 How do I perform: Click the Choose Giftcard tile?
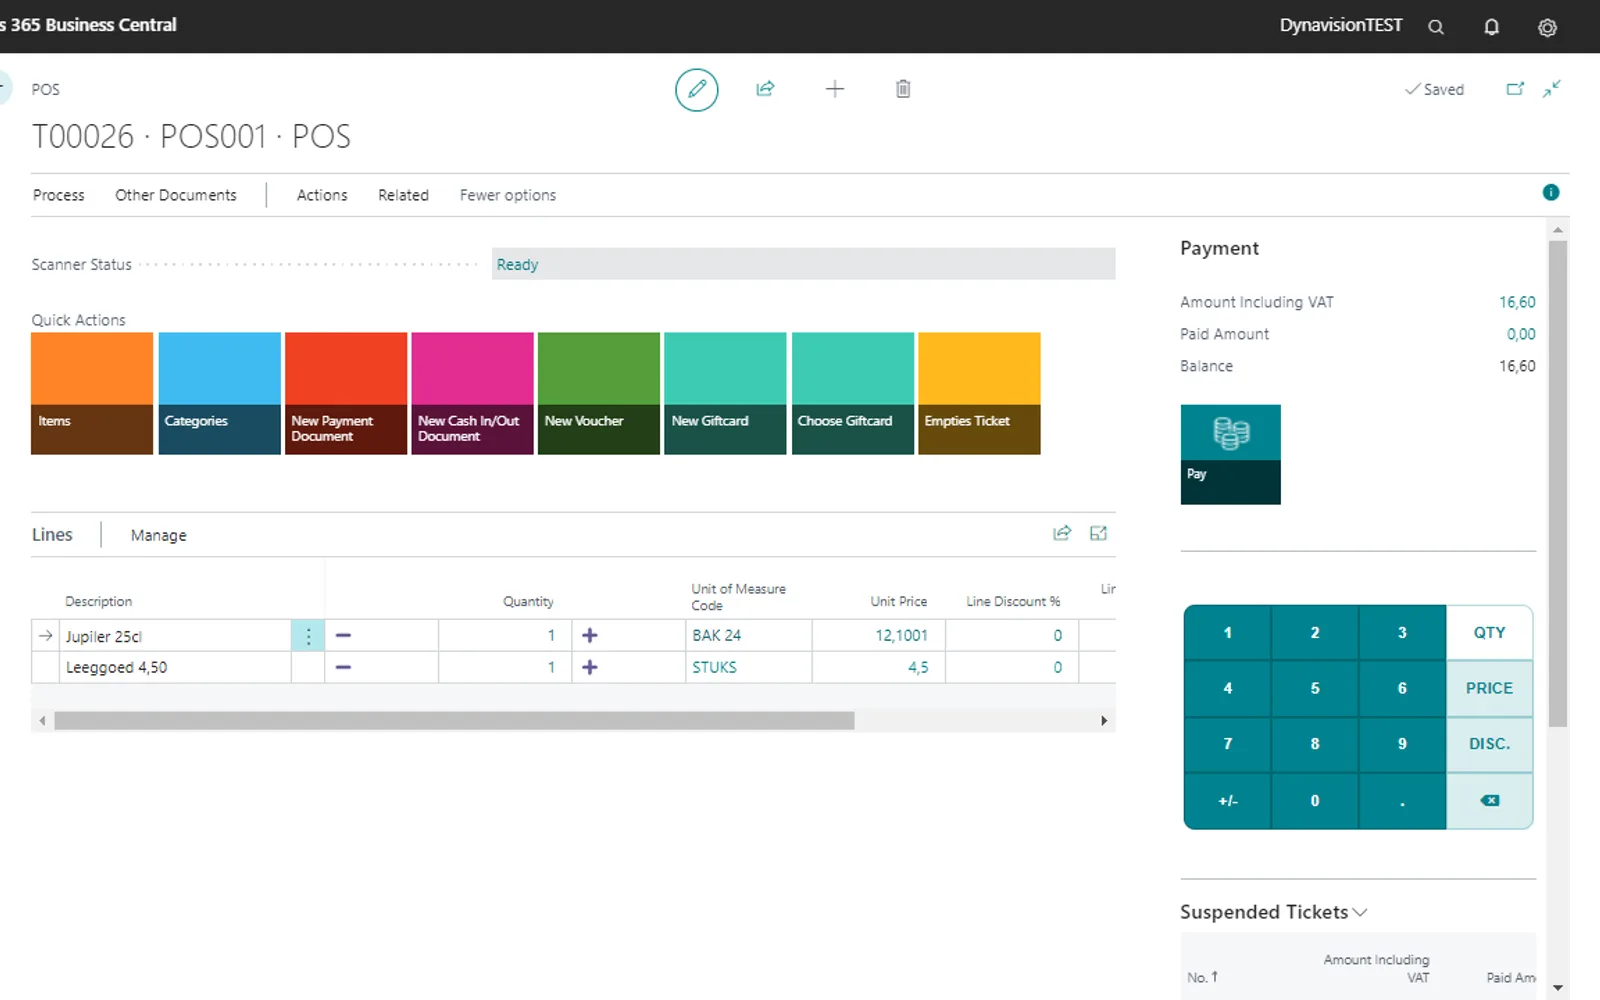[853, 393]
